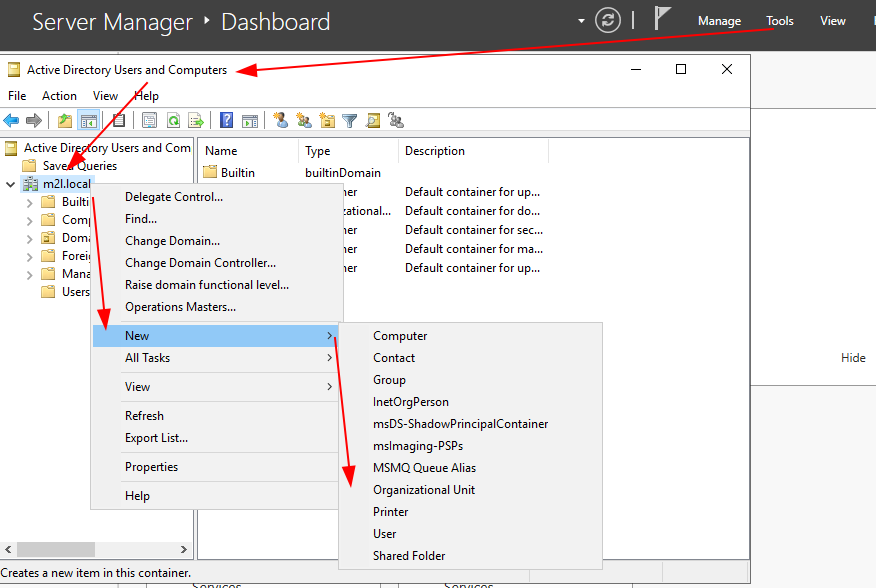Create new Group from submenu
This screenshot has height=588, width=876.
470,380
